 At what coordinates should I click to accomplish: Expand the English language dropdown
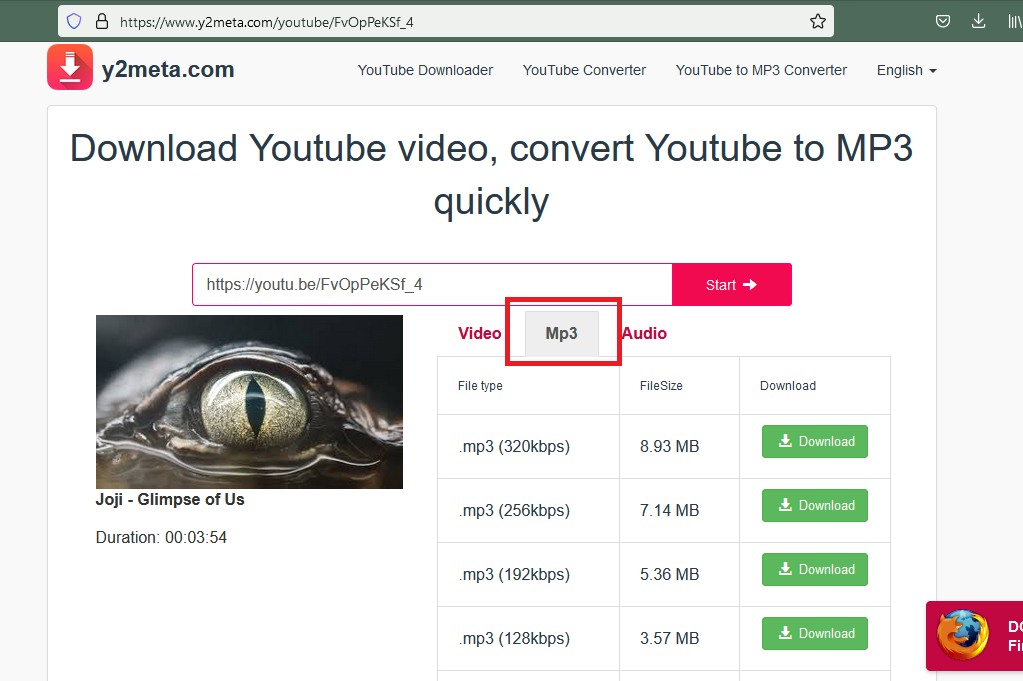click(906, 70)
